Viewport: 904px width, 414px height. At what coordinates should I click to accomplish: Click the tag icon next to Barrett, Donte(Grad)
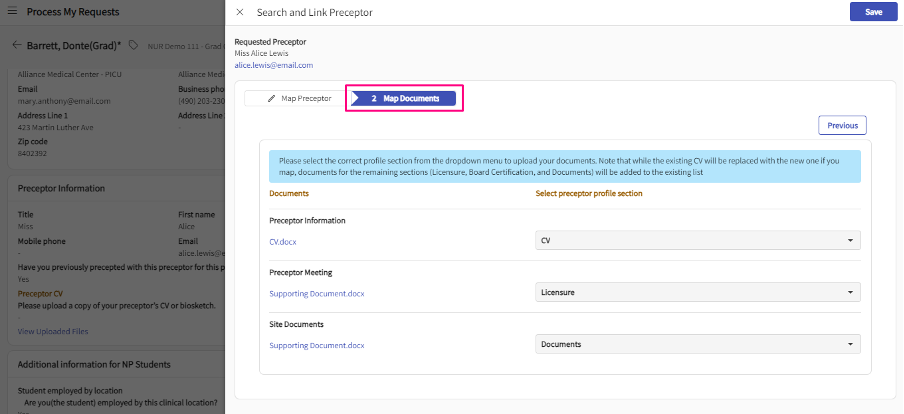click(133, 45)
